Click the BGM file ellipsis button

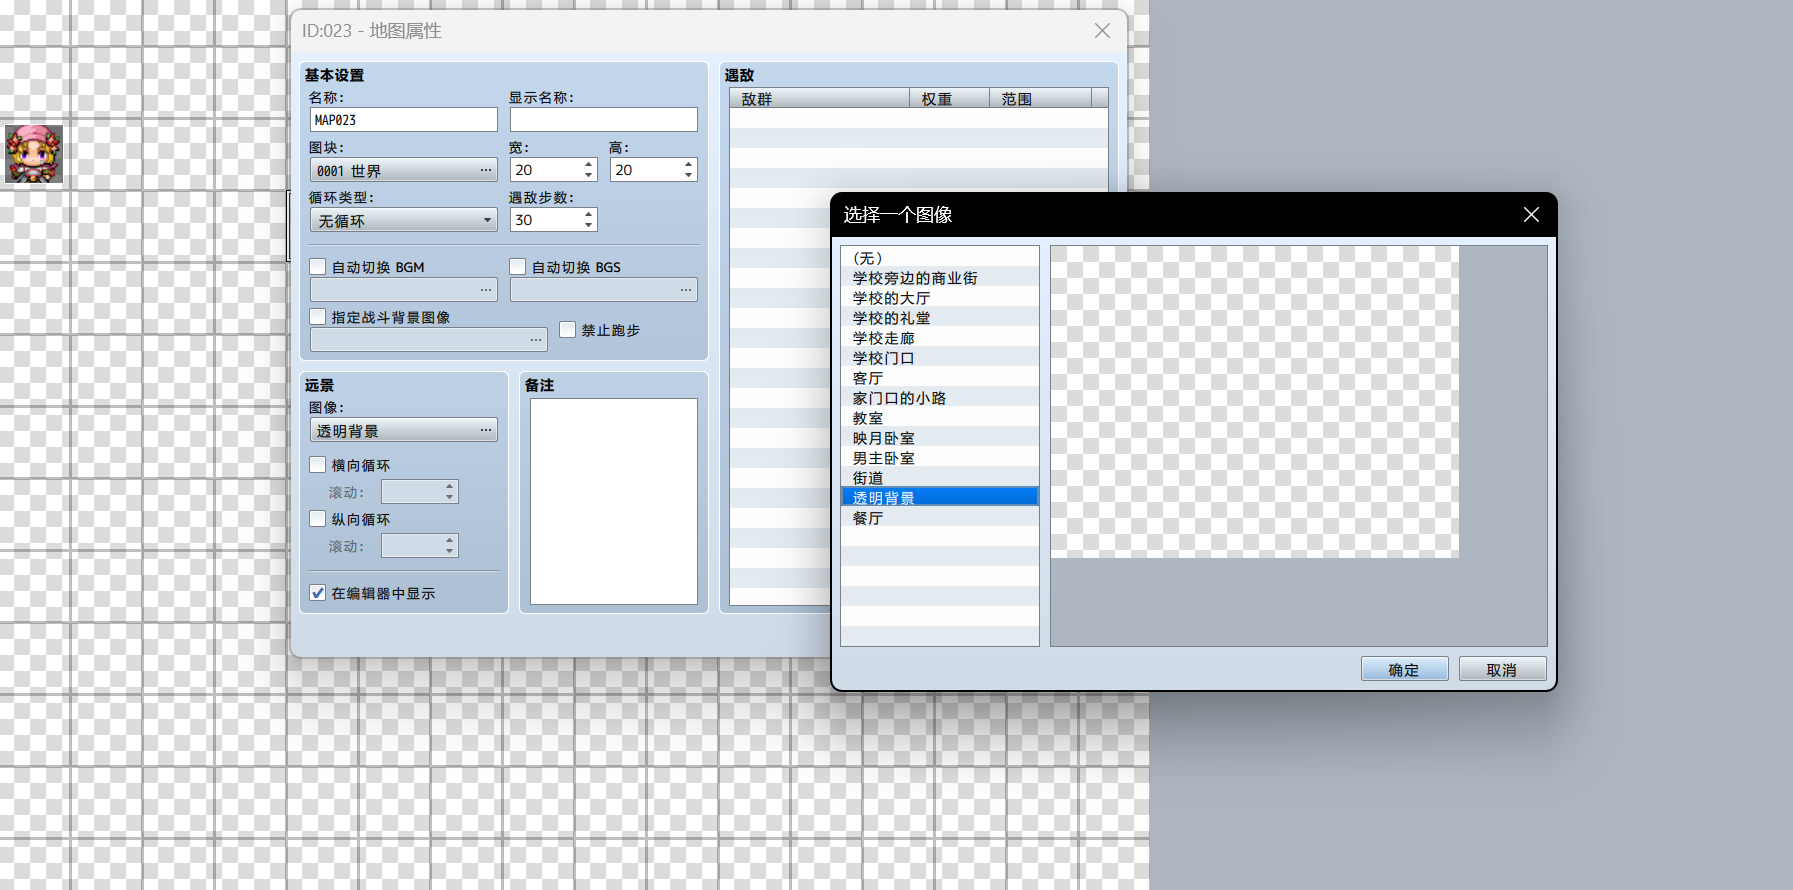click(x=486, y=290)
